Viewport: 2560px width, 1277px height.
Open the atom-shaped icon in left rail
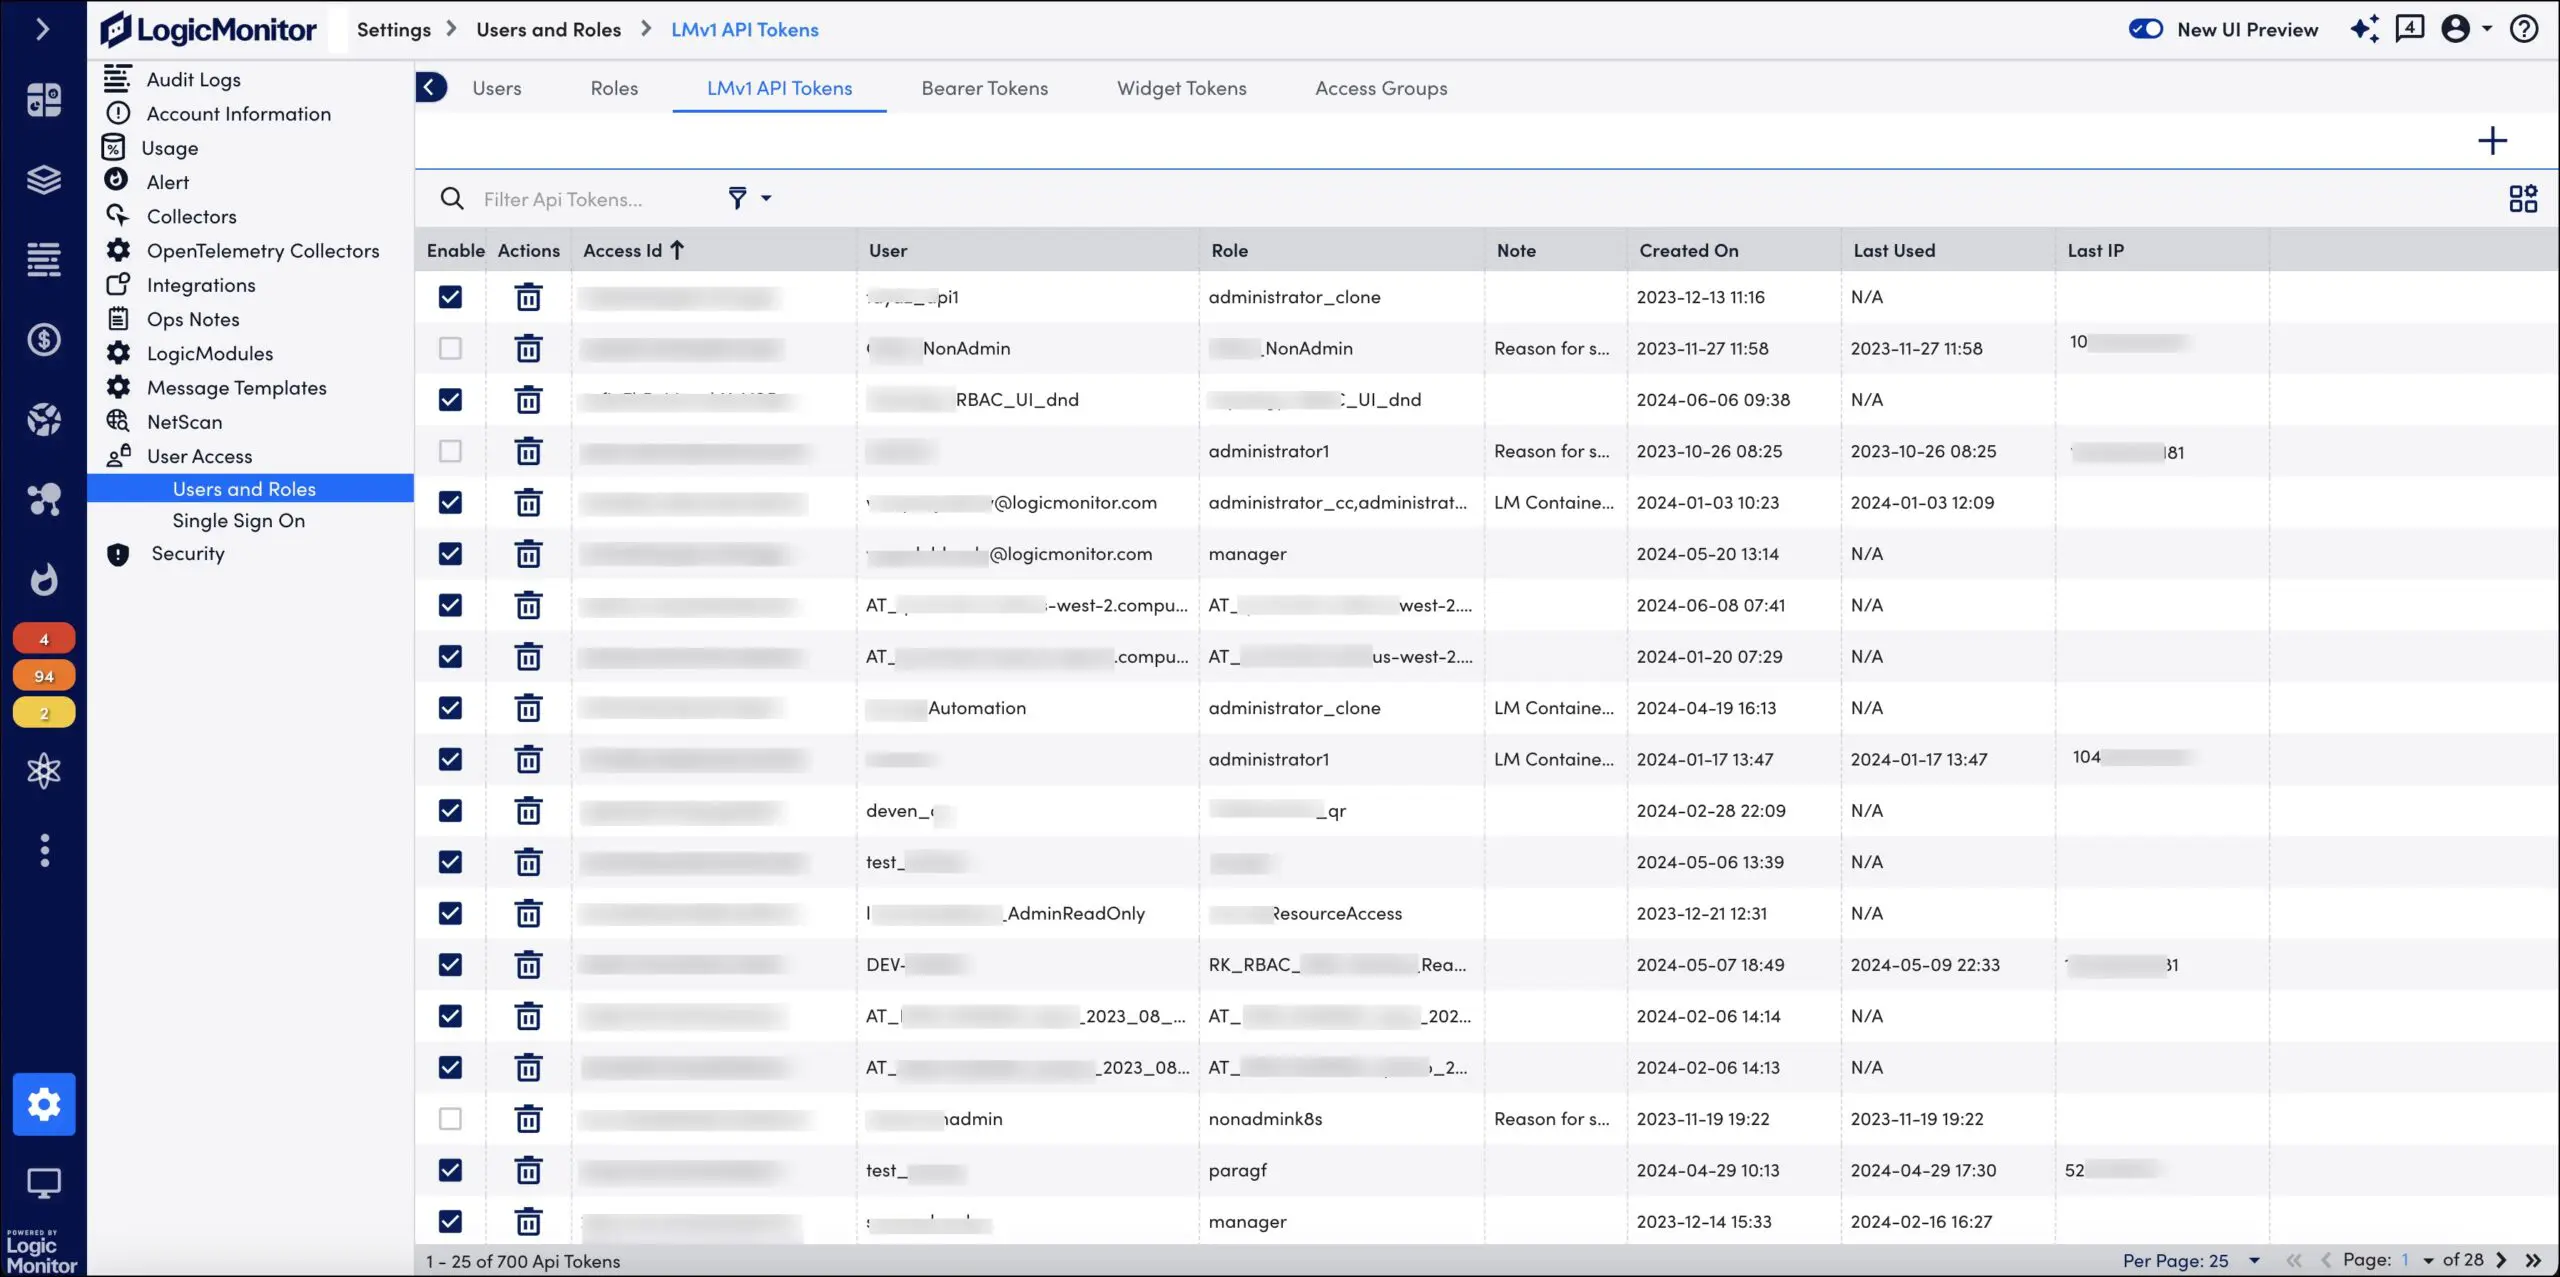click(x=43, y=770)
